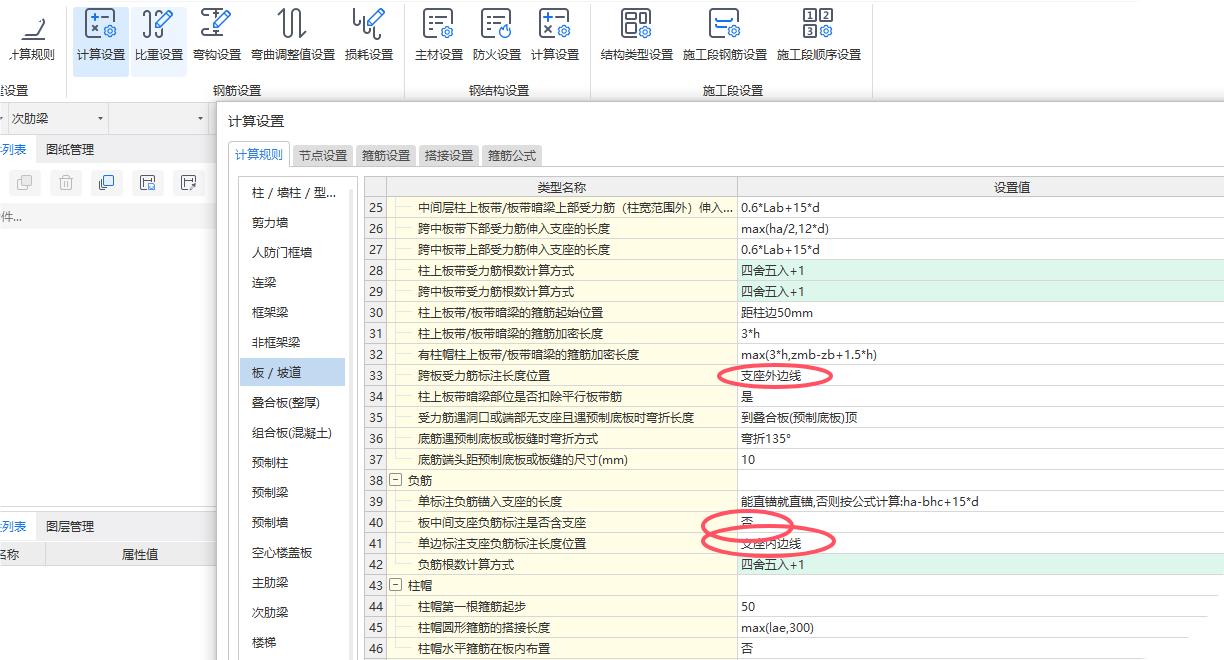Click the greyed-out copy icon in component list toolbar
The height and width of the screenshot is (660, 1224).
(25, 182)
